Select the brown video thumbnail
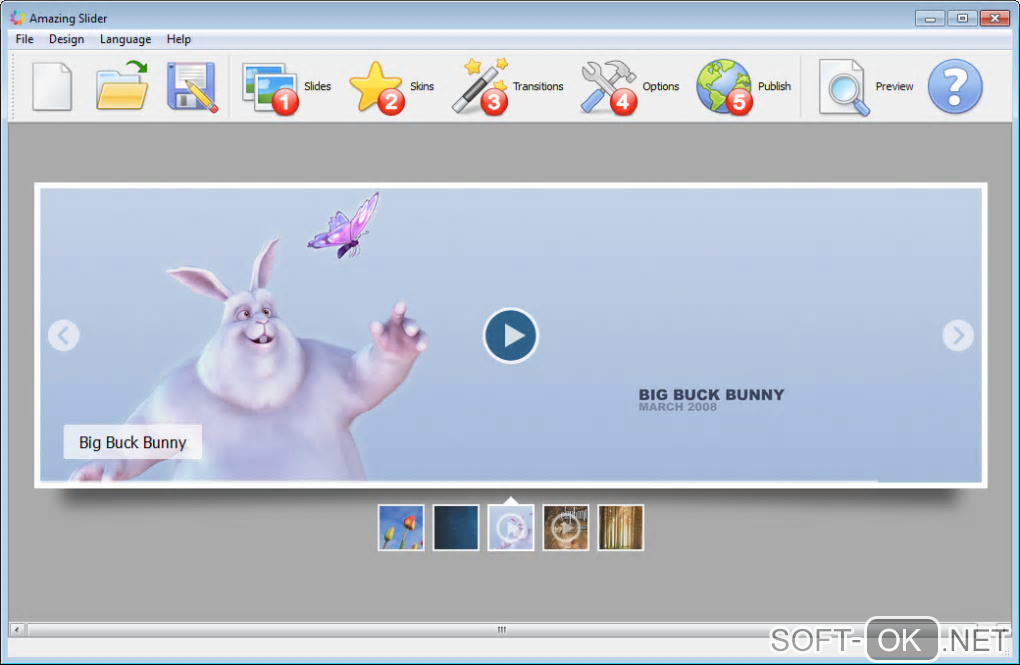This screenshot has width=1020, height=665. pyautogui.click(x=565, y=528)
